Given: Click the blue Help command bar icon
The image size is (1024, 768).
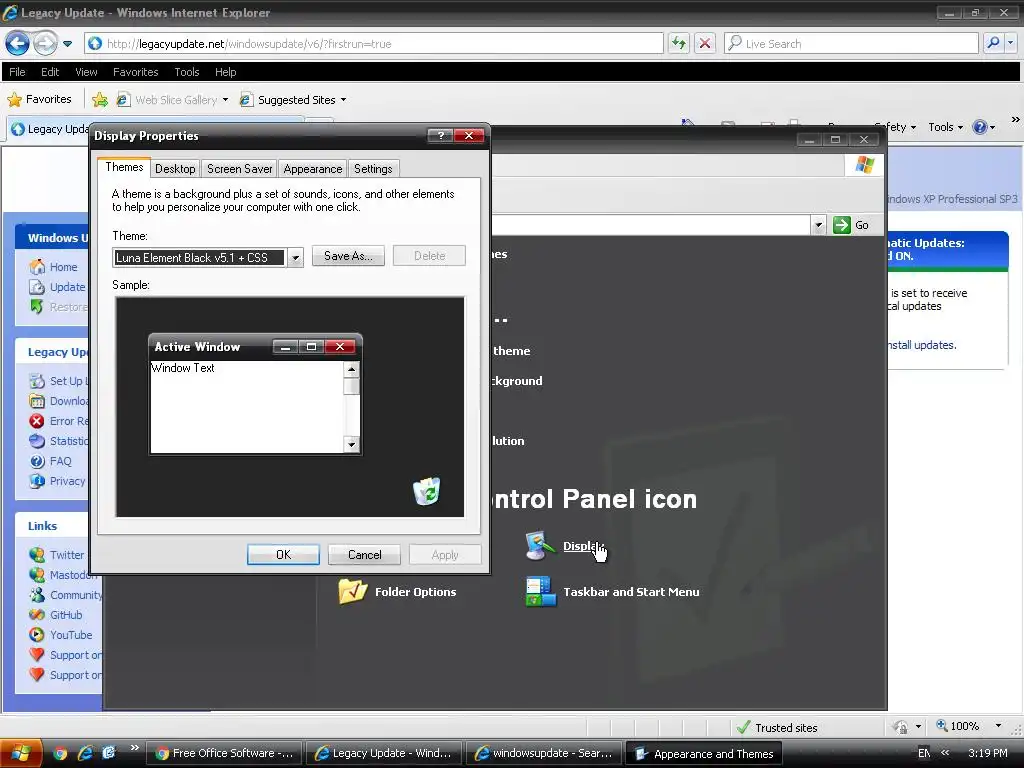Looking at the screenshot, I should [x=980, y=127].
